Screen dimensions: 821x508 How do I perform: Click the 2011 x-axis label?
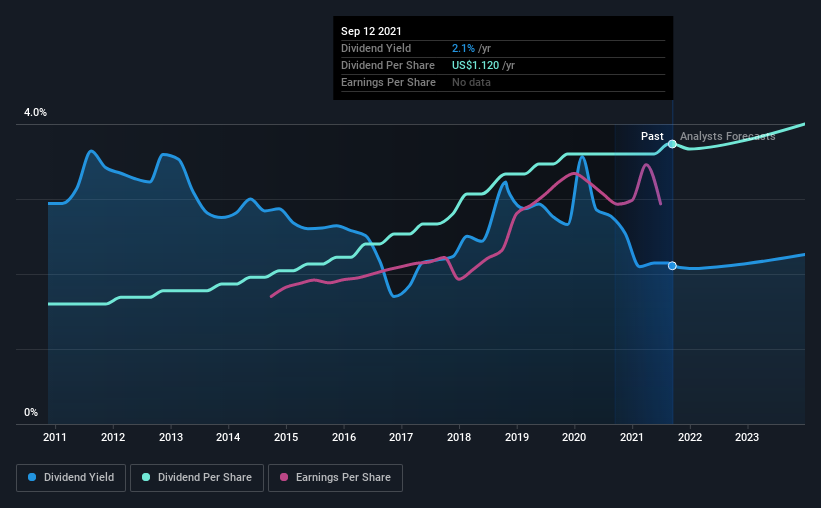(54, 437)
